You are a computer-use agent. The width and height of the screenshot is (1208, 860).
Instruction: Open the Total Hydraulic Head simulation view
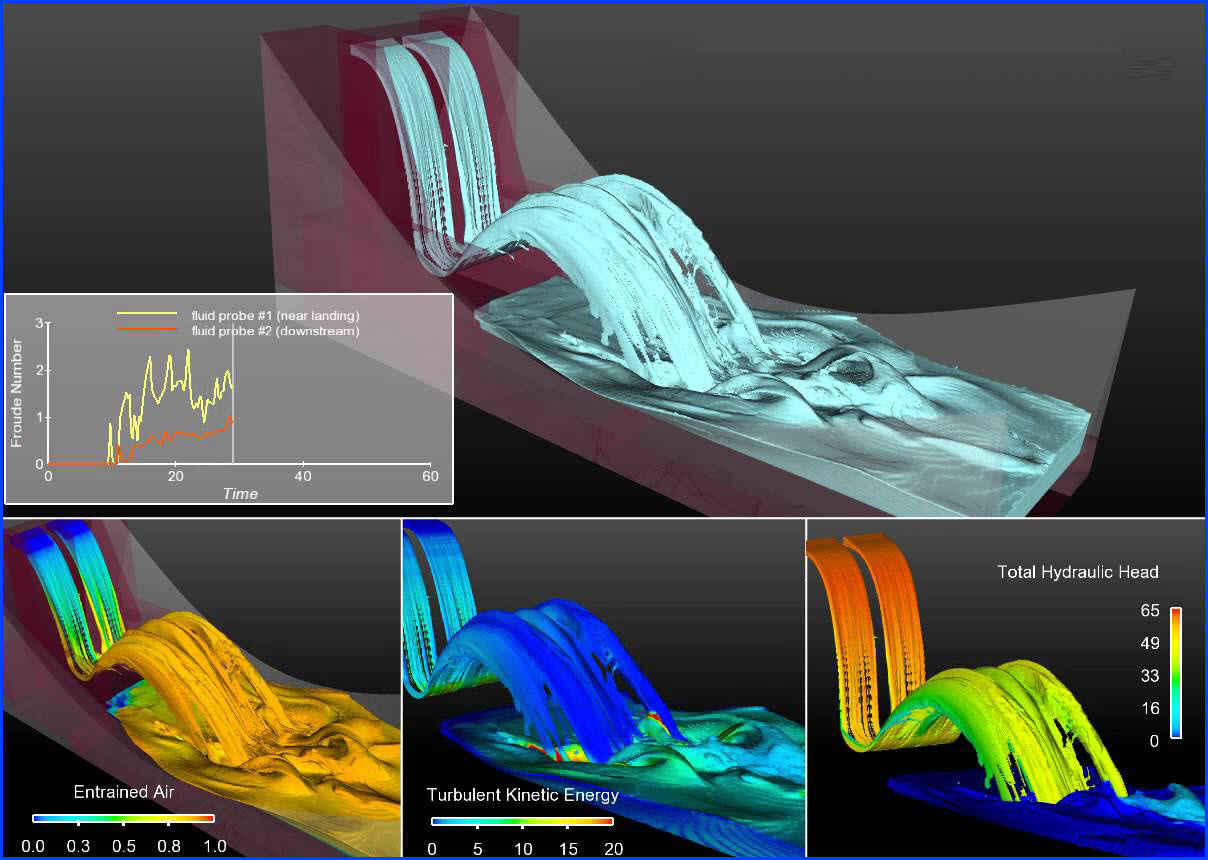(1006, 688)
